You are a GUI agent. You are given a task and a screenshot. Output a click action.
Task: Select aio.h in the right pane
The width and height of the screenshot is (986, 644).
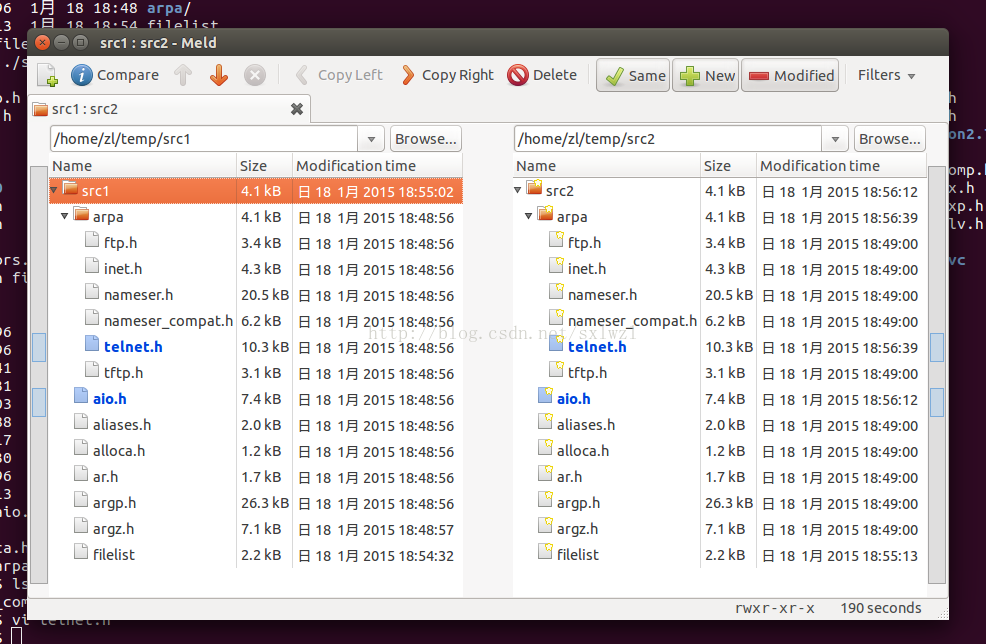[x=573, y=399]
